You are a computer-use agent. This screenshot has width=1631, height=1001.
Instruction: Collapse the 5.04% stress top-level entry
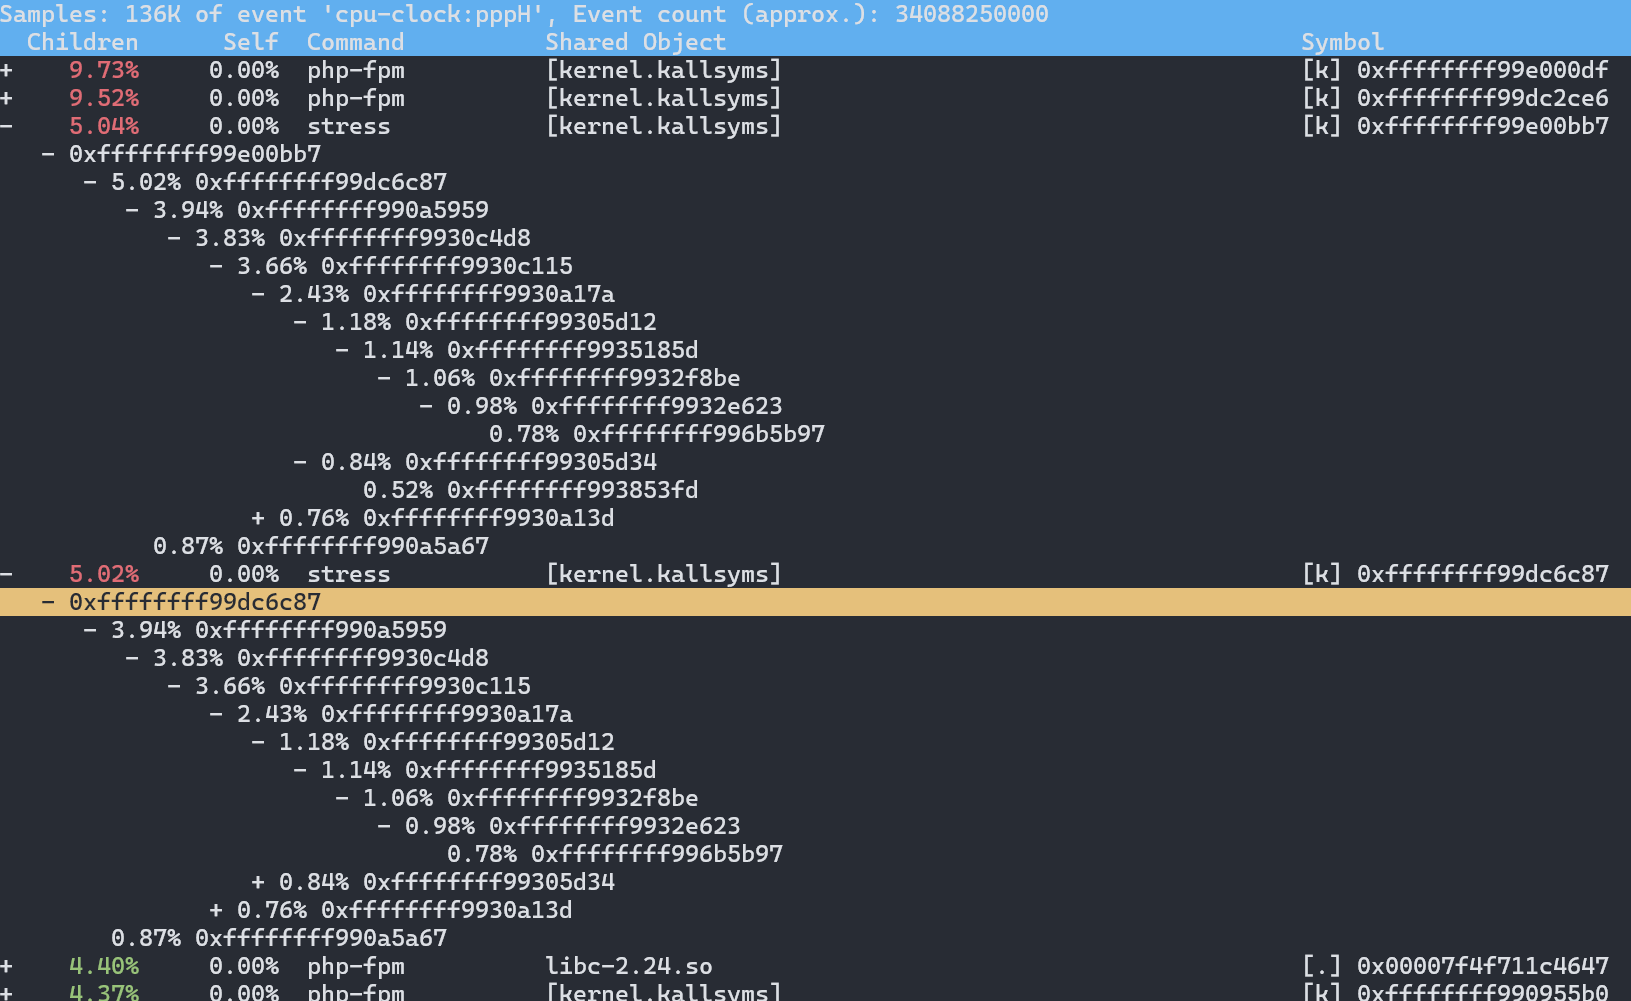coord(7,126)
